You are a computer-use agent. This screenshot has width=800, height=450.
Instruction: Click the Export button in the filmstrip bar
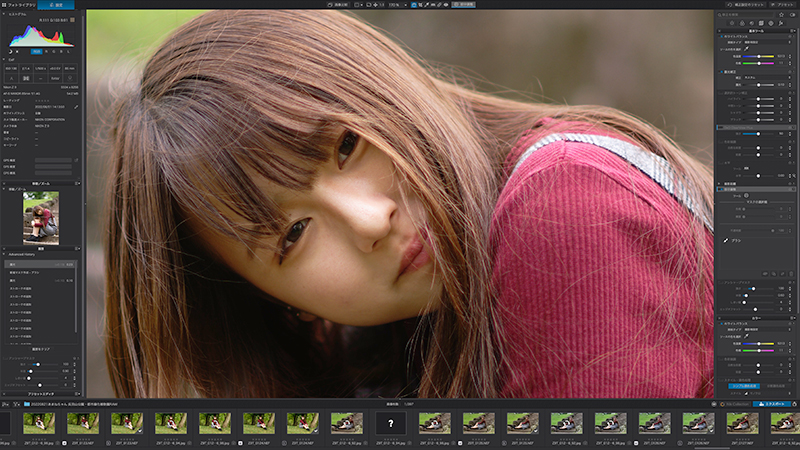point(771,404)
